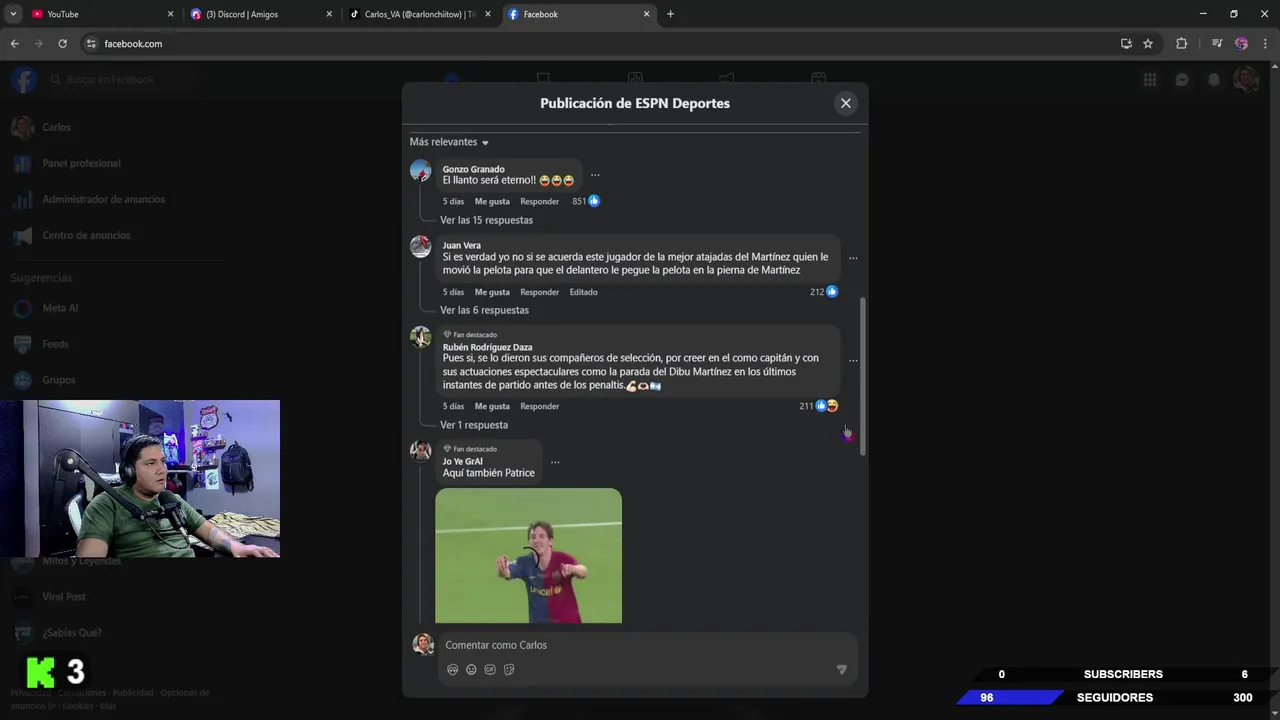
Task: Open options menu on Rubén Rodríguez Daza's comment
Action: 853,360
